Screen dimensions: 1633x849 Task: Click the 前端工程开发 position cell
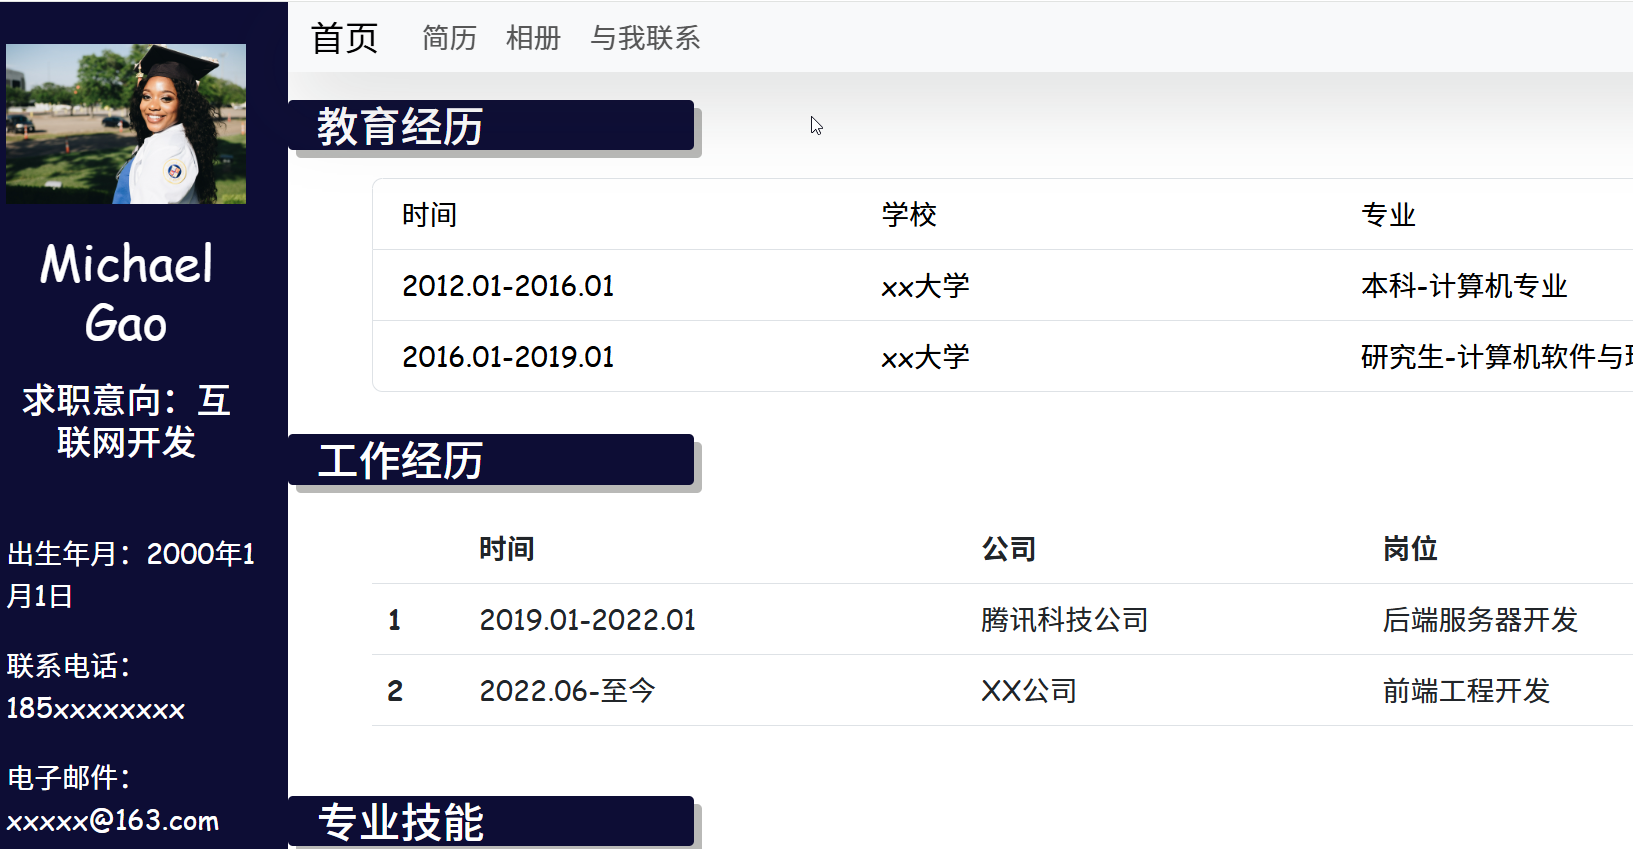coord(1466,691)
